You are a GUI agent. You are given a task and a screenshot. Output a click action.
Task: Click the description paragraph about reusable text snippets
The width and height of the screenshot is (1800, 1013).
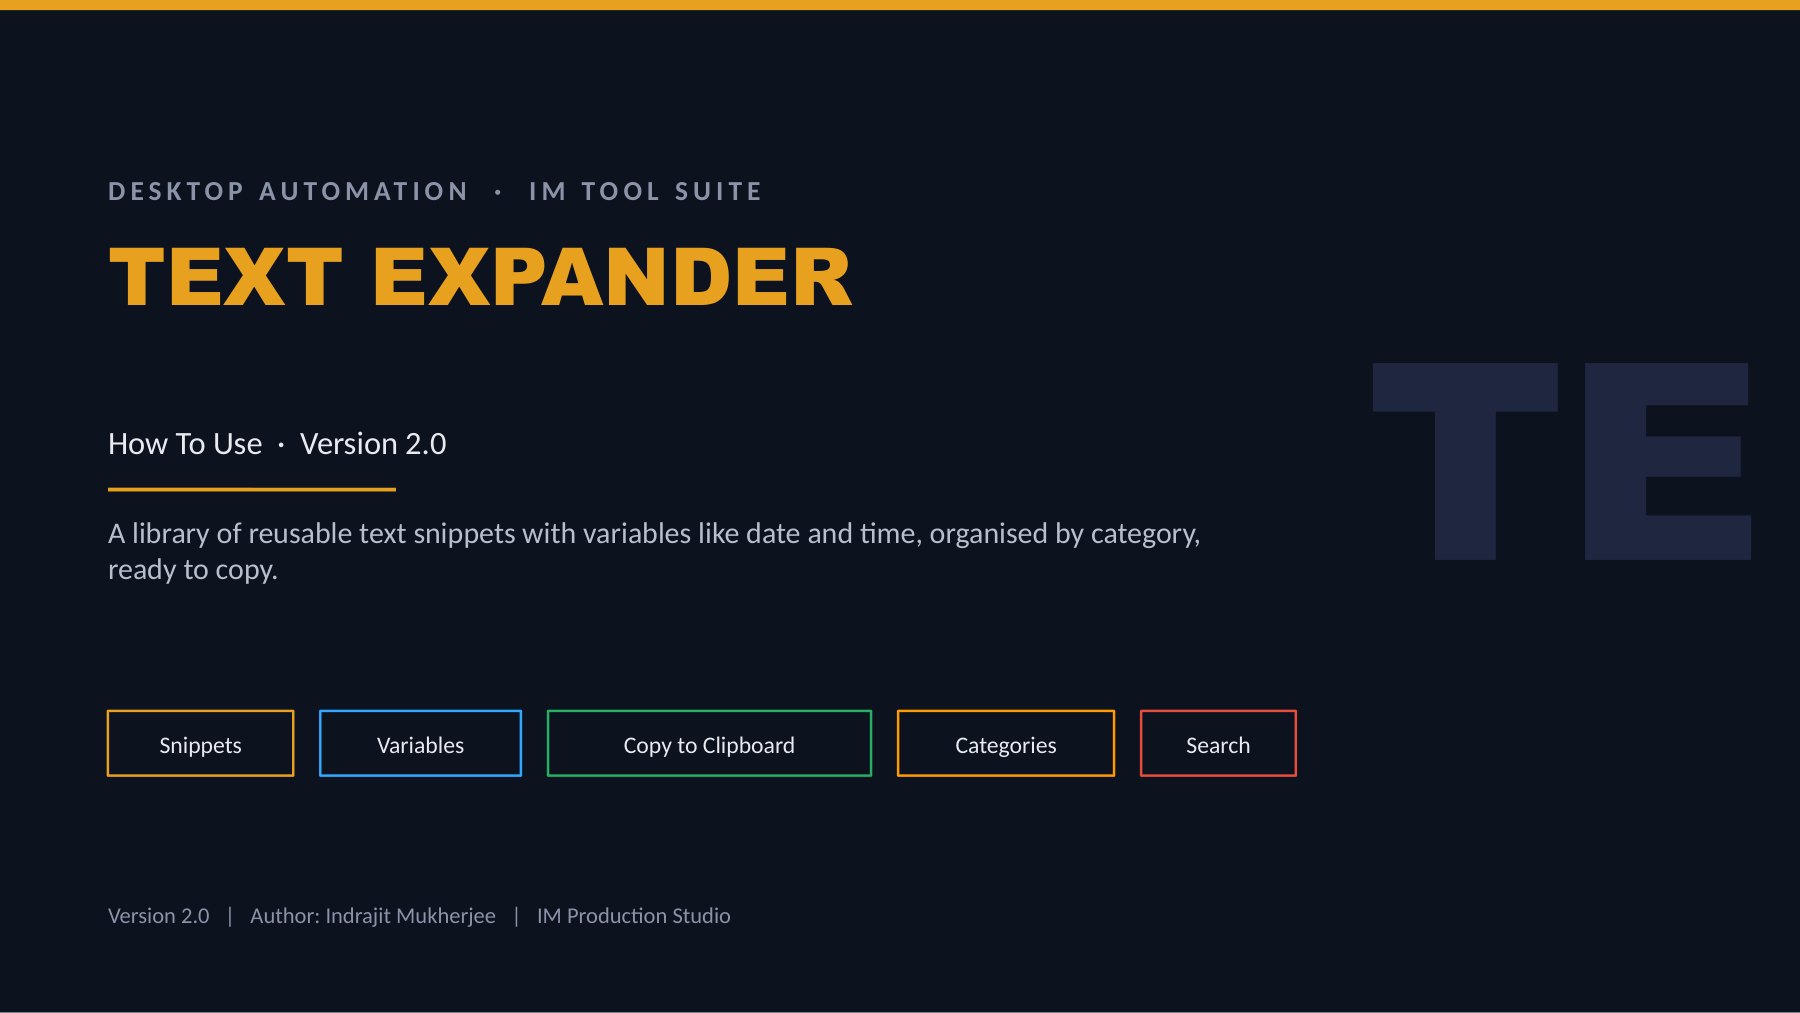[x=654, y=551]
